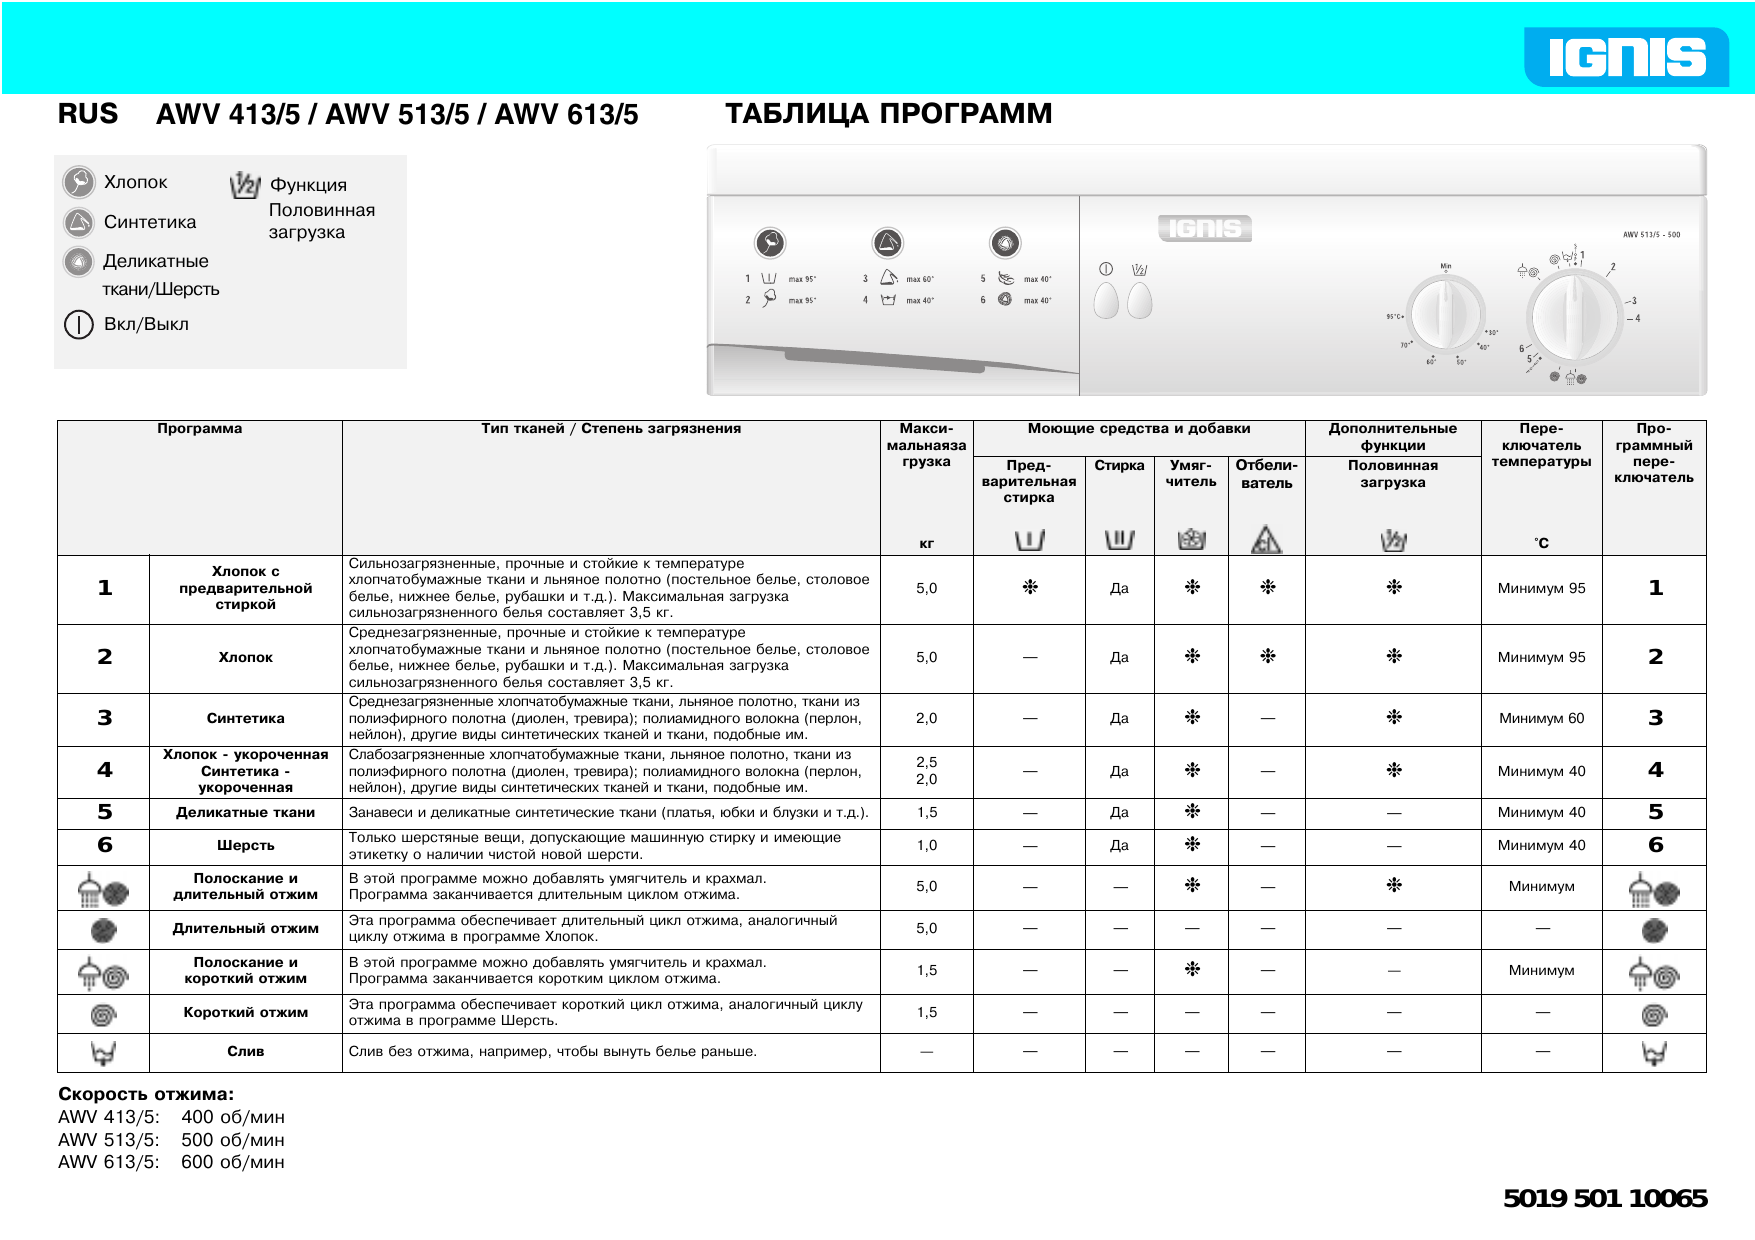Click the 'Переключатель температуры' header

(1541, 445)
